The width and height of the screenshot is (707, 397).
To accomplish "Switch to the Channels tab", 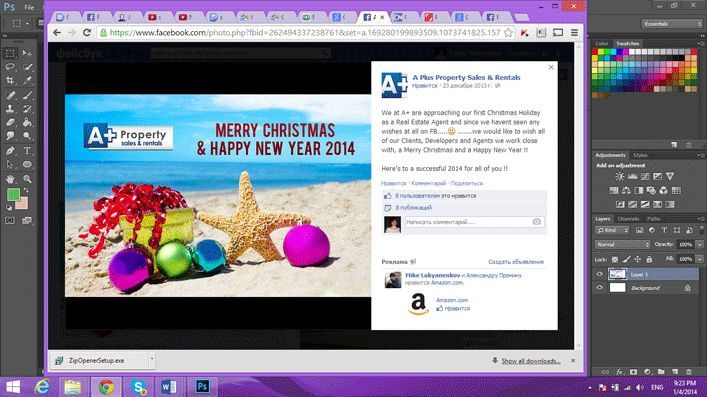I will pyautogui.click(x=629, y=219).
